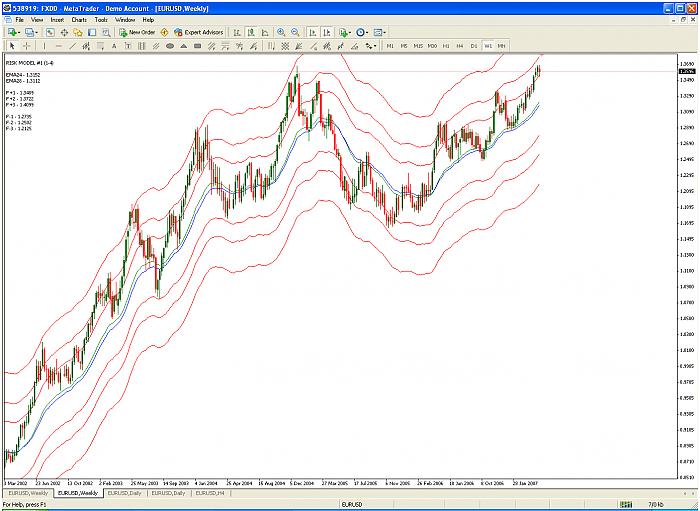Open the Templates dropdown
Viewport: 700px width, 511px height.
pyautogui.click(x=380, y=32)
